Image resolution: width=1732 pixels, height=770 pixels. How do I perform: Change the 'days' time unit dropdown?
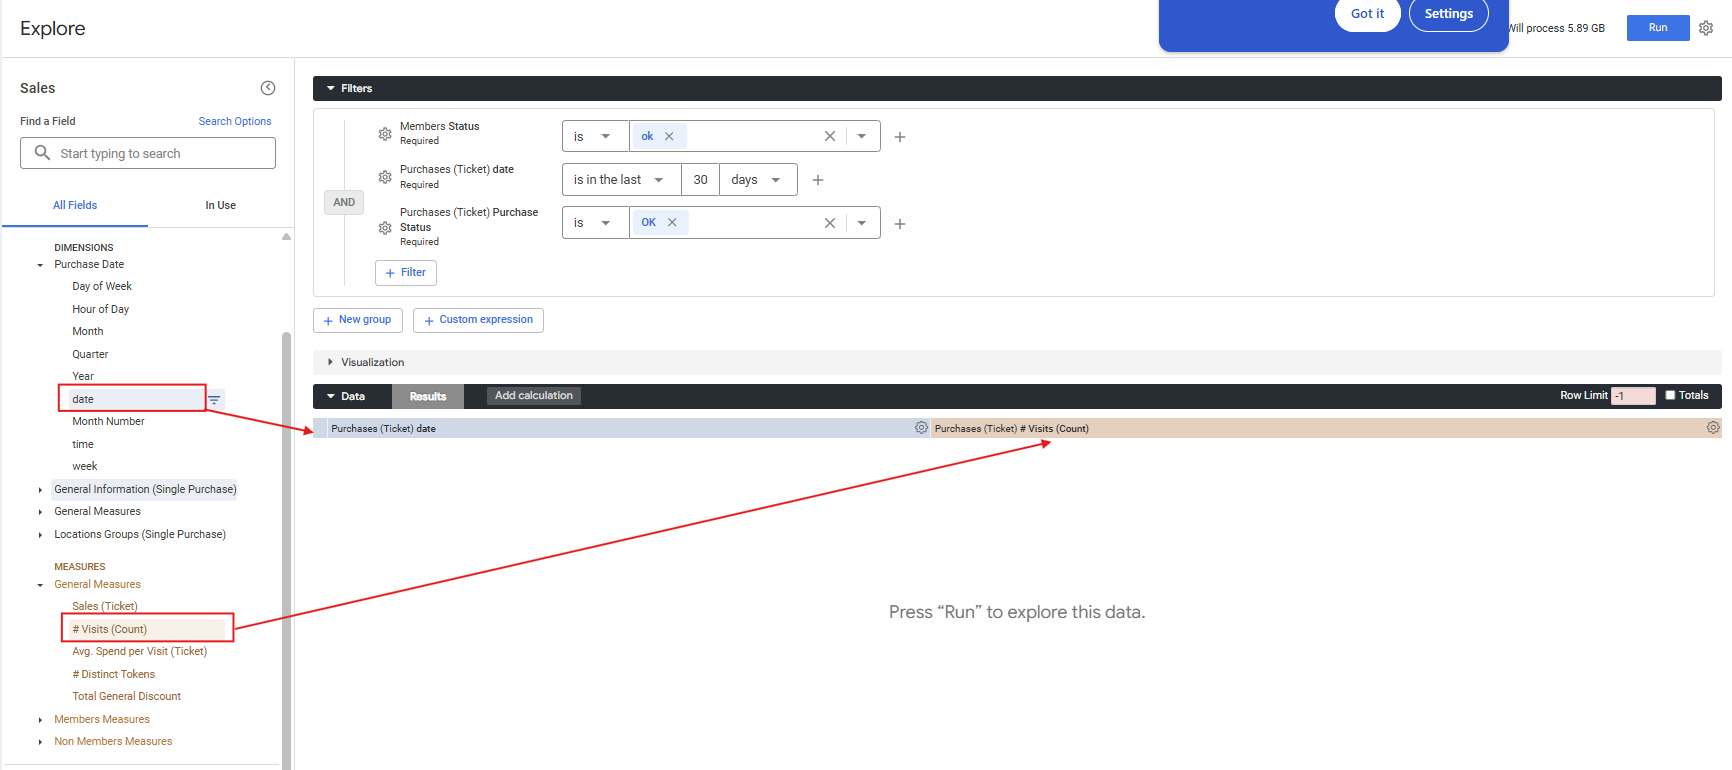758,180
